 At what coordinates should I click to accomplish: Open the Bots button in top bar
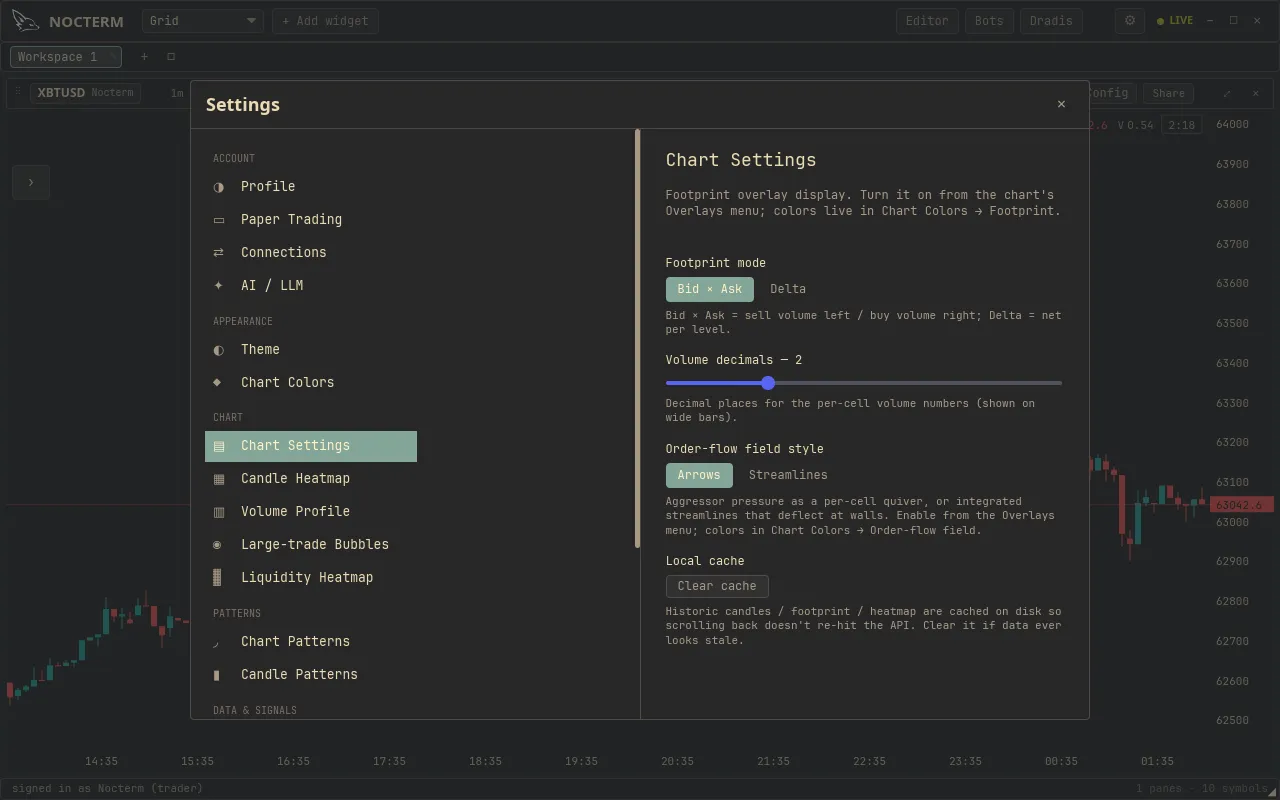pyautogui.click(x=989, y=21)
